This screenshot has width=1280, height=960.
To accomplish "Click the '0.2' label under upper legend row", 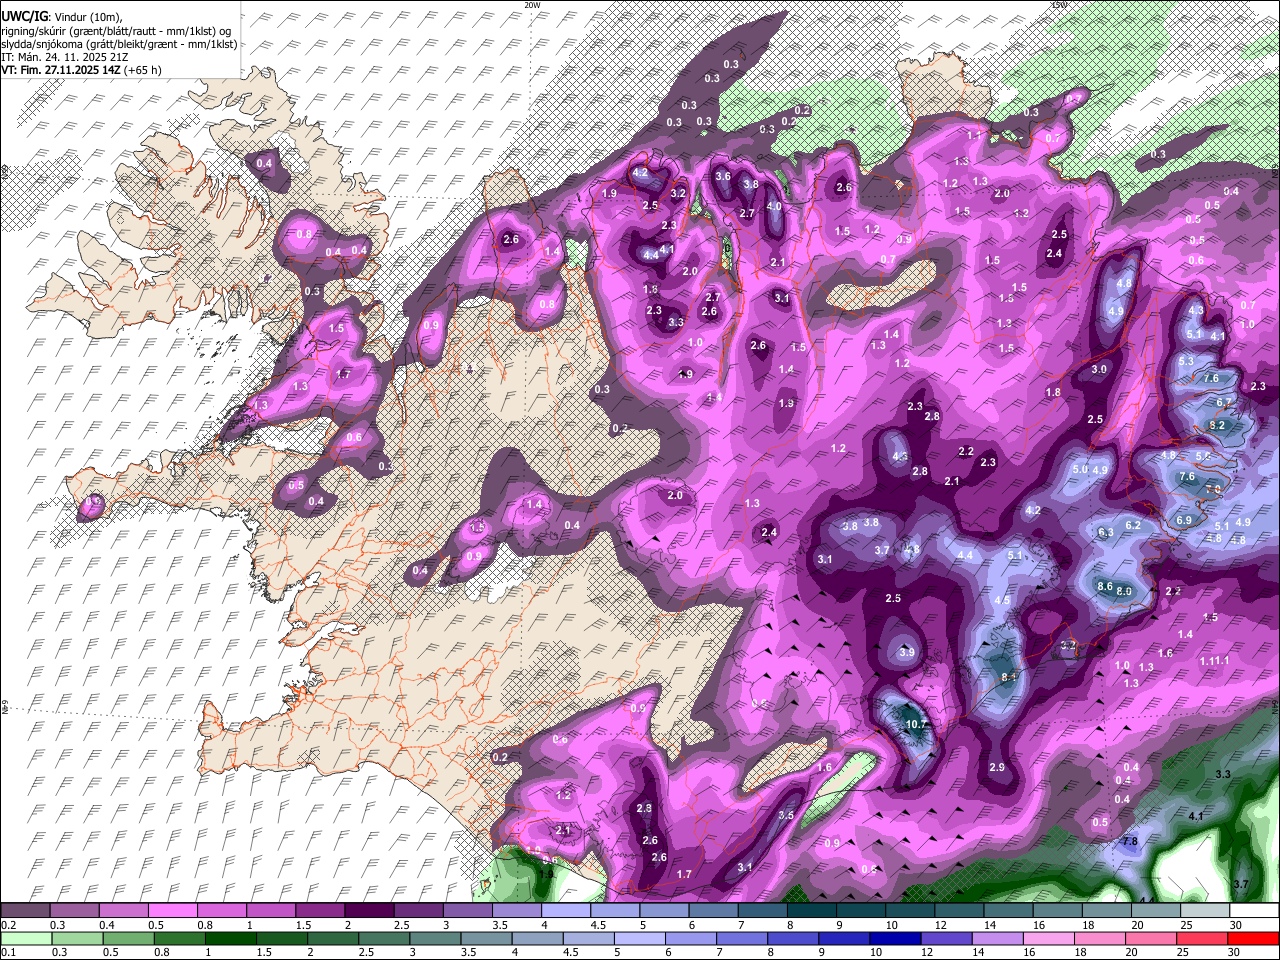I will tap(9, 925).
